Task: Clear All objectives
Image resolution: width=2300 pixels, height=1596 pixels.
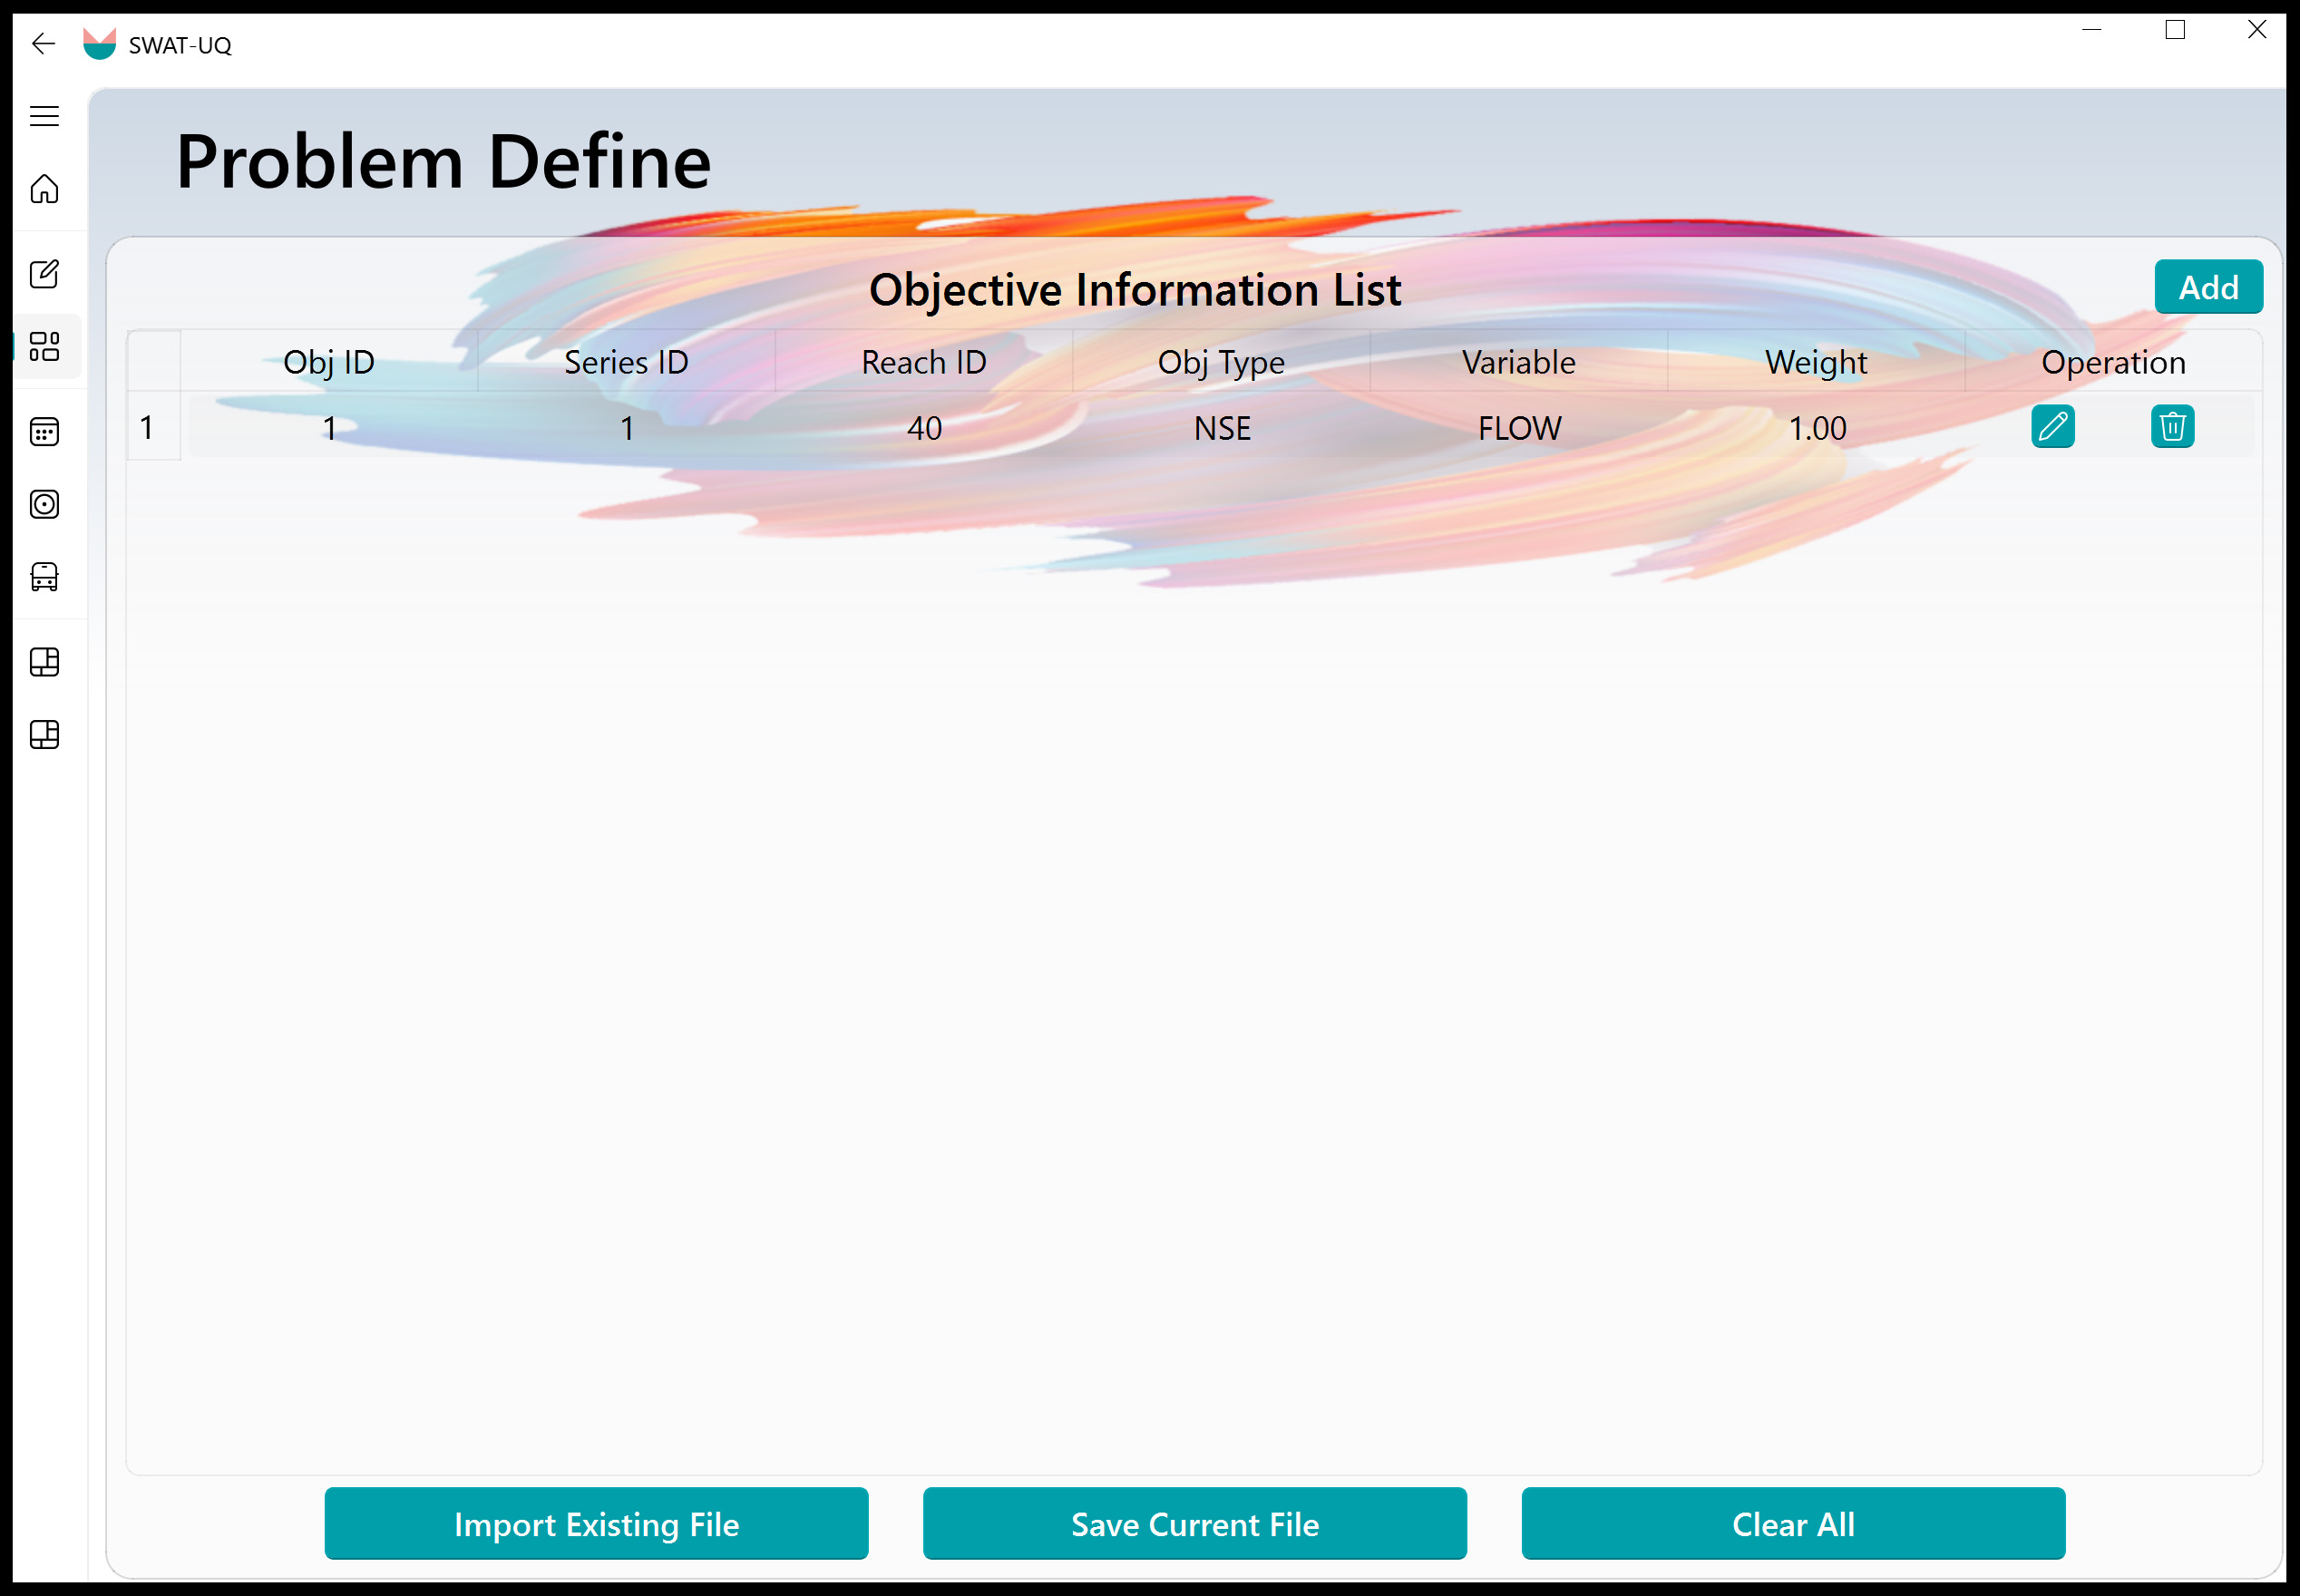Action: [x=1793, y=1523]
